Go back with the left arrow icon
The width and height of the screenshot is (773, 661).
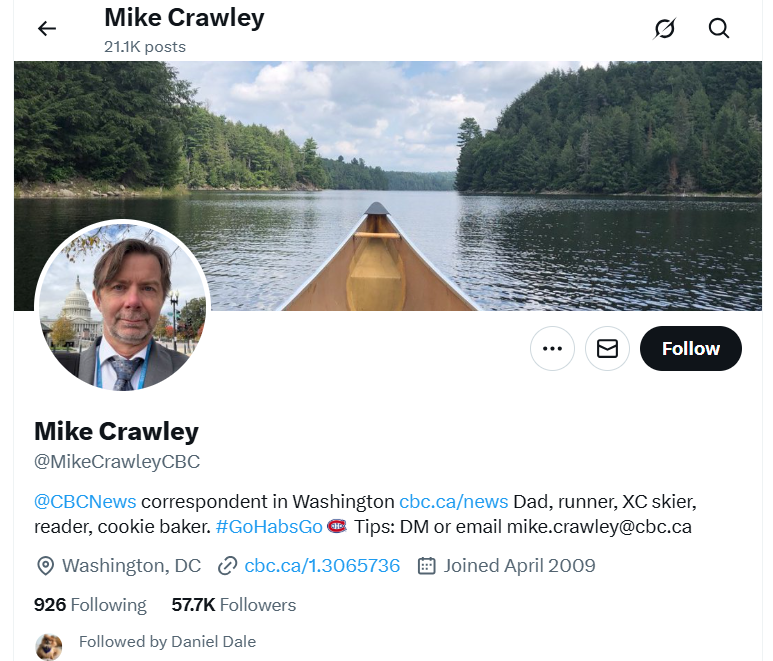click(47, 29)
